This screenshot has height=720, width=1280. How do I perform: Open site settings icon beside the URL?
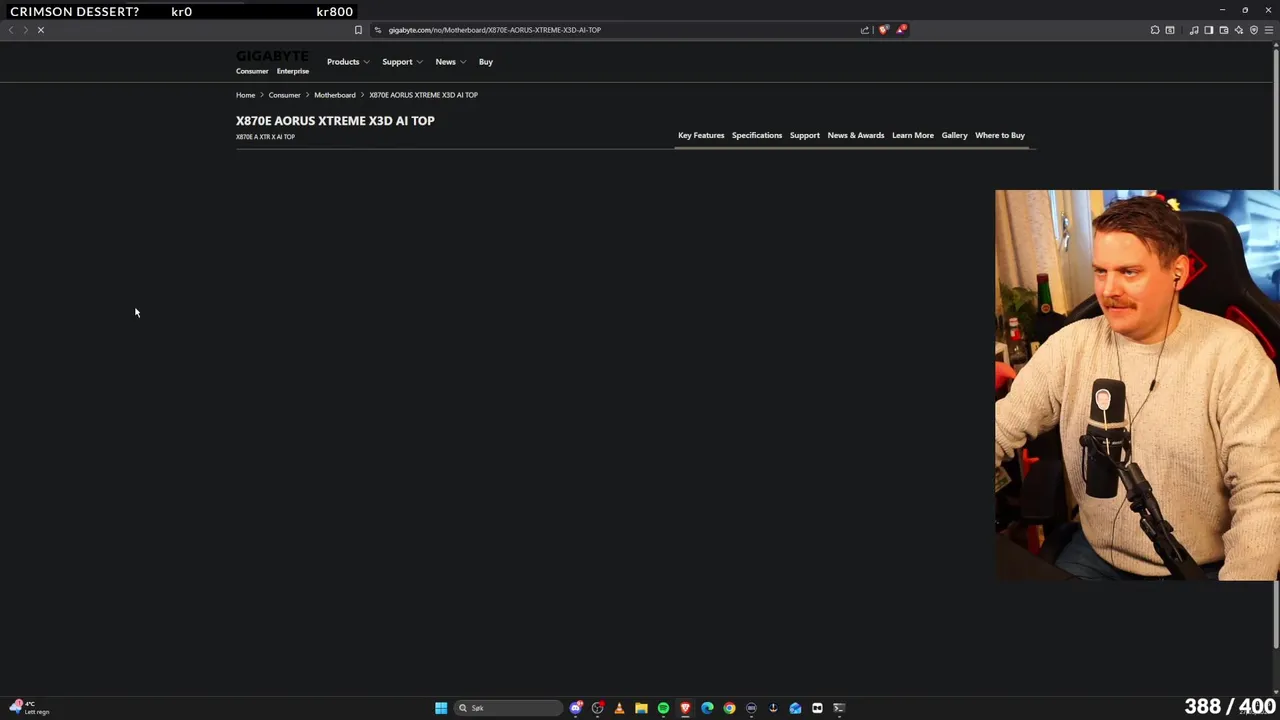(x=378, y=30)
